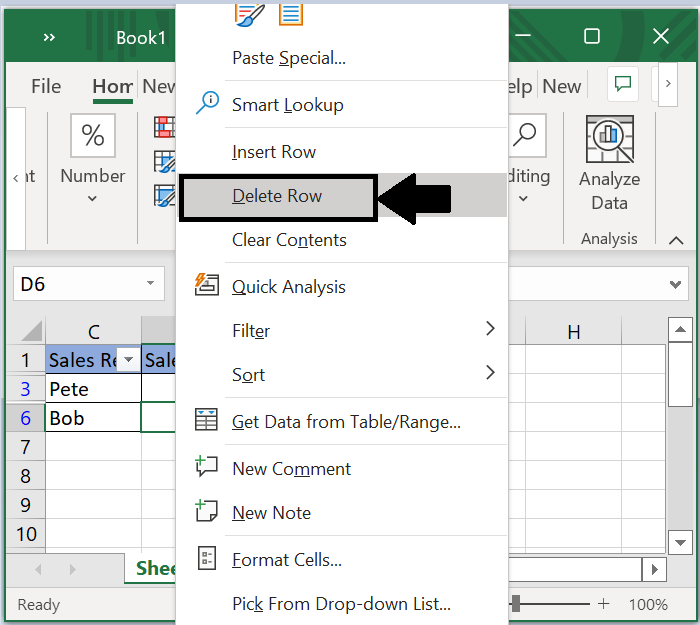700x625 pixels.
Task: Click the Smart Lookup magnifier icon
Action: (207, 103)
